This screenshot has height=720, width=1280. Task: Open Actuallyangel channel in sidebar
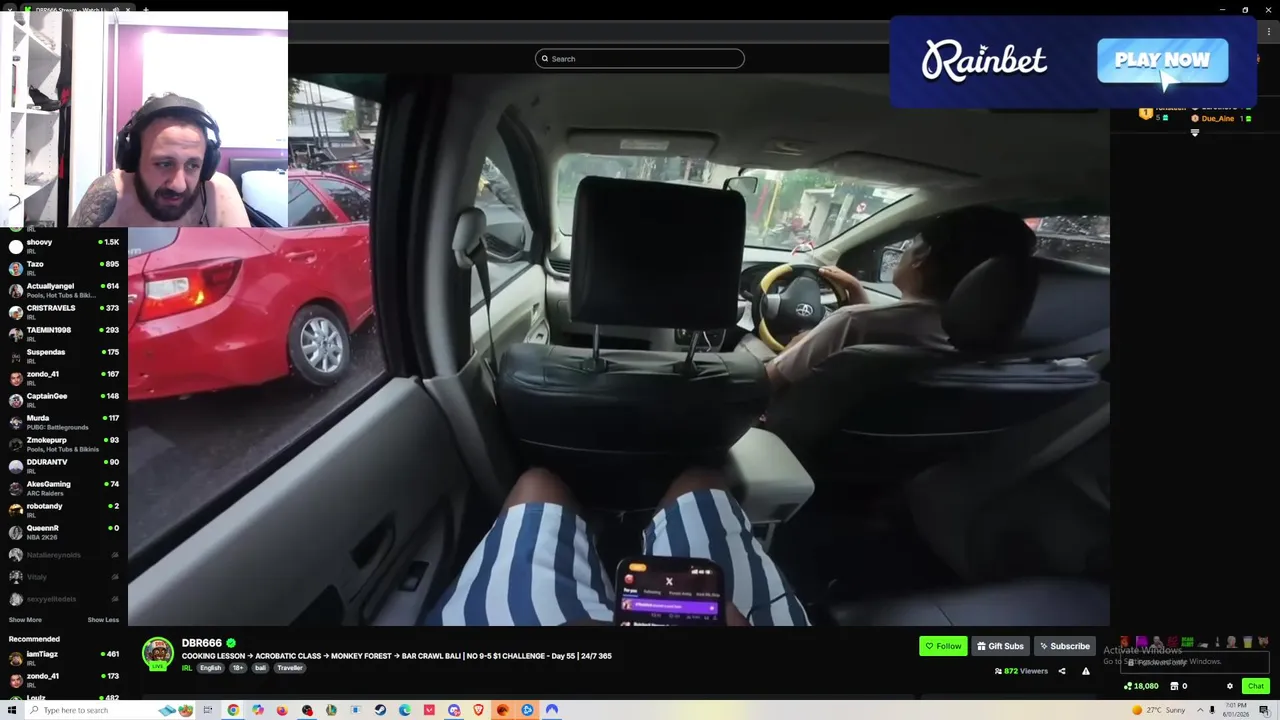coord(64,289)
